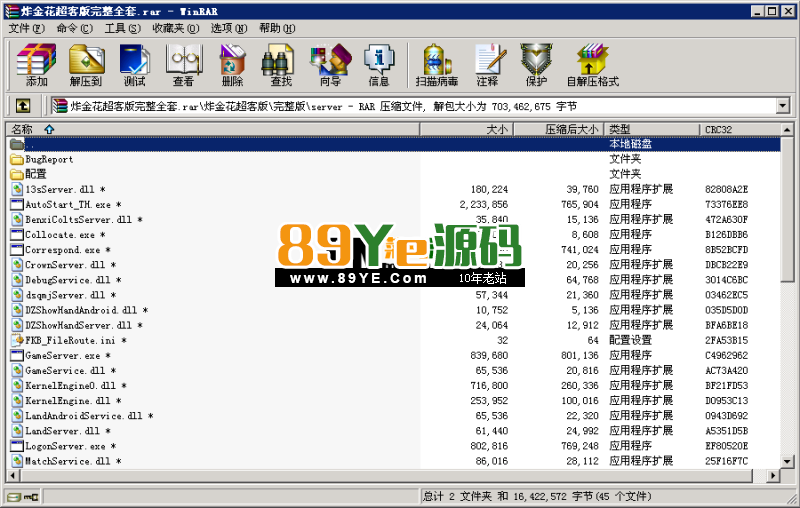
Task: Open the View (查看) toolbar icon
Action: [184, 65]
